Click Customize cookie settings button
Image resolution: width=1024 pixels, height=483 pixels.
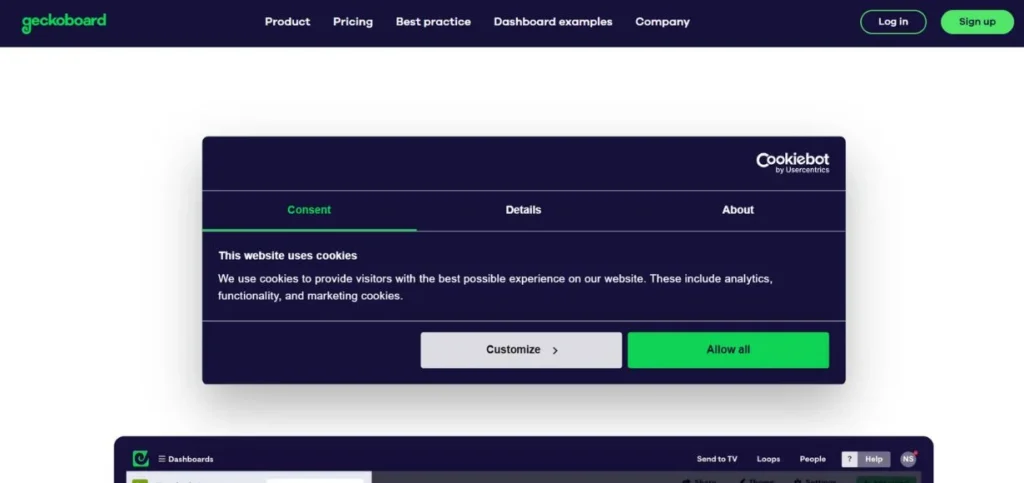pyautogui.click(x=521, y=350)
